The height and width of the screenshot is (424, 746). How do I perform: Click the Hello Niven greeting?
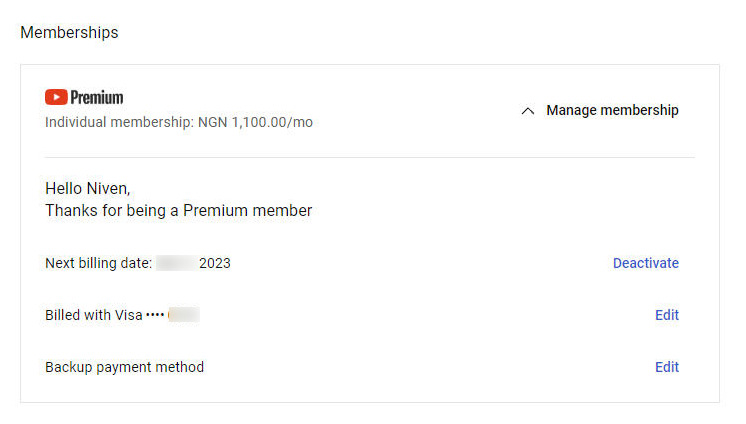coord(88,188)
